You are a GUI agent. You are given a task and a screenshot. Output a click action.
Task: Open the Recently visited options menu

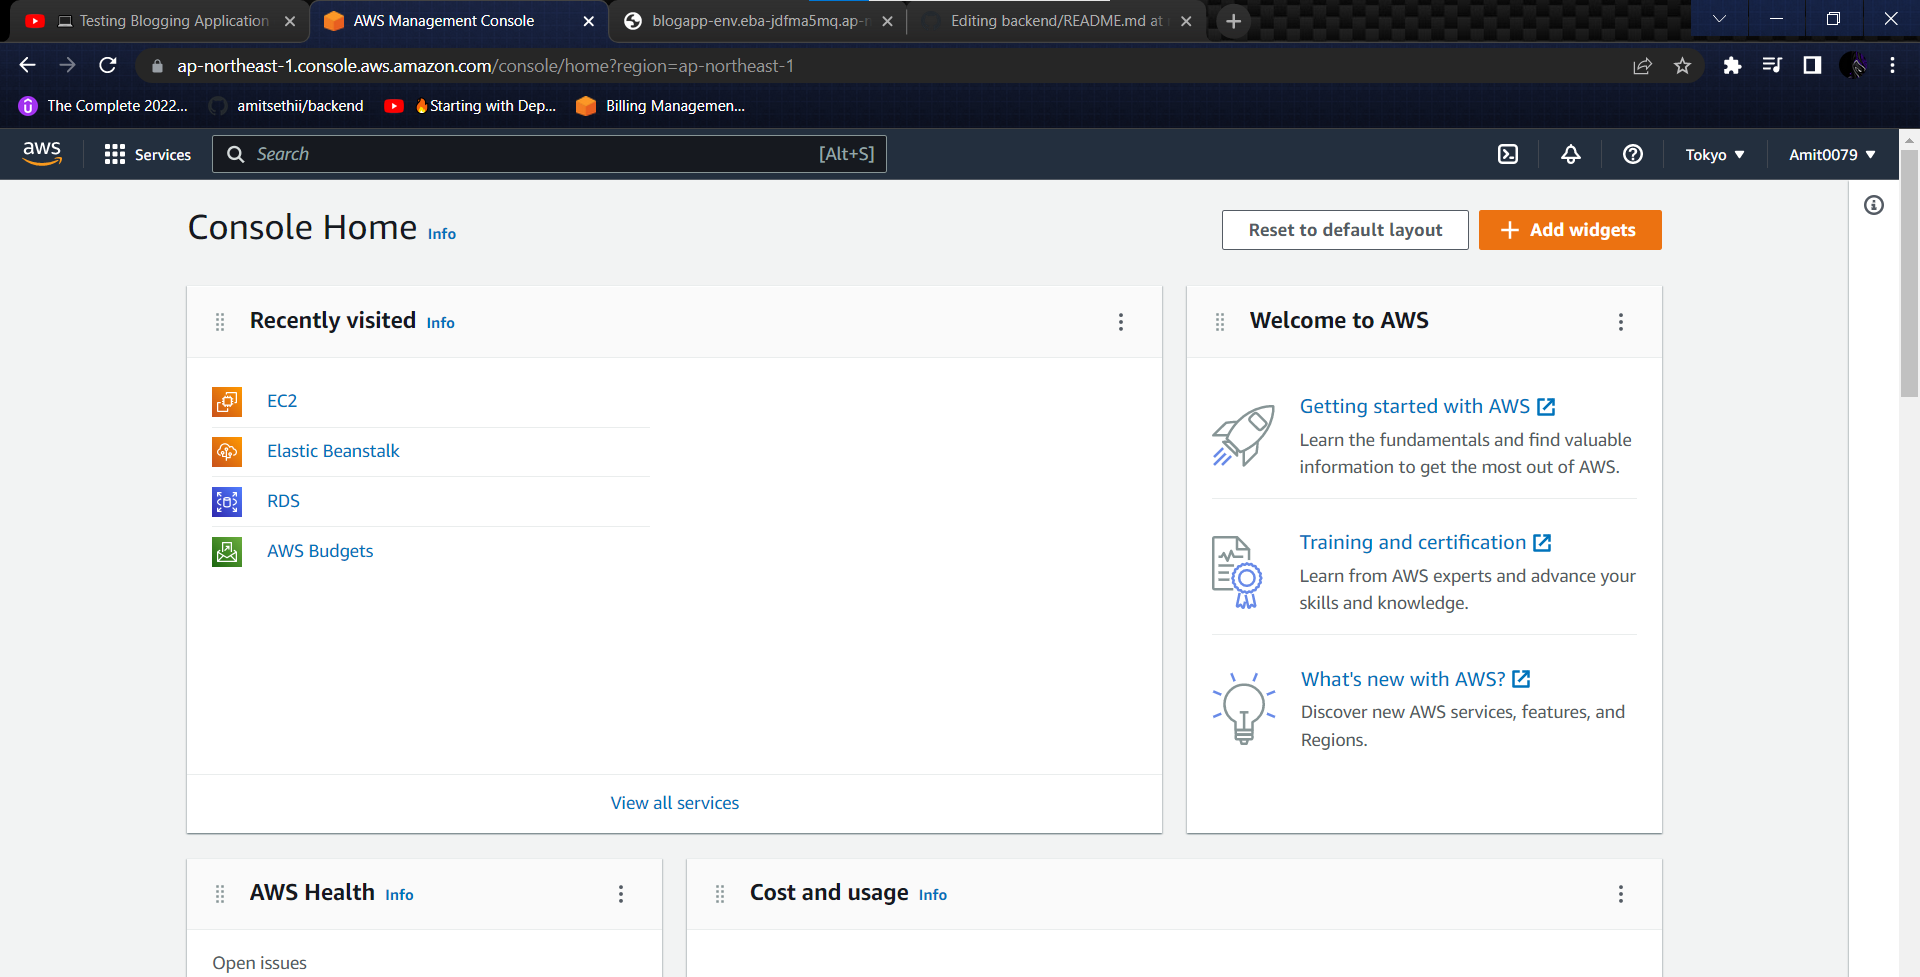coord(1121,322)
